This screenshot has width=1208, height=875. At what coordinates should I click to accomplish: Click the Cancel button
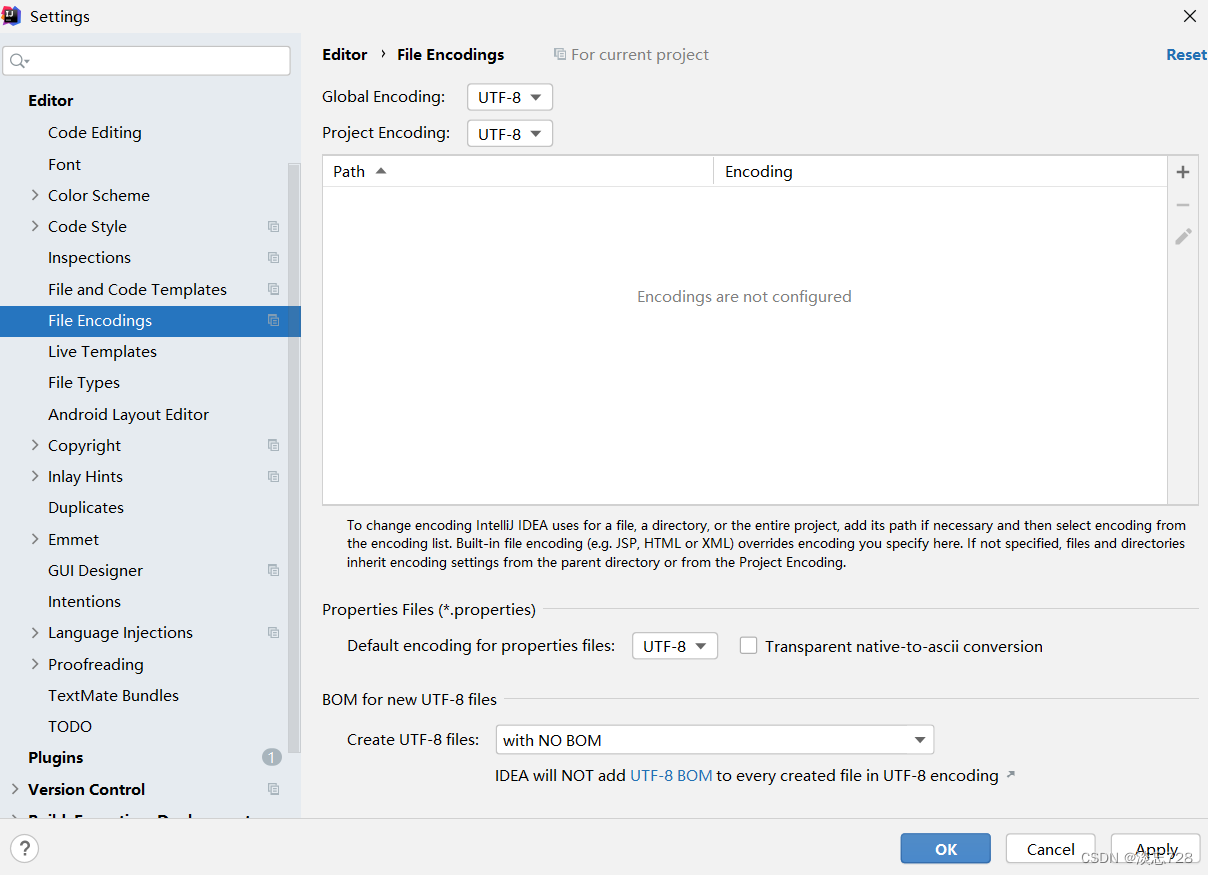pyautogui.click(x=1050, y=849)
